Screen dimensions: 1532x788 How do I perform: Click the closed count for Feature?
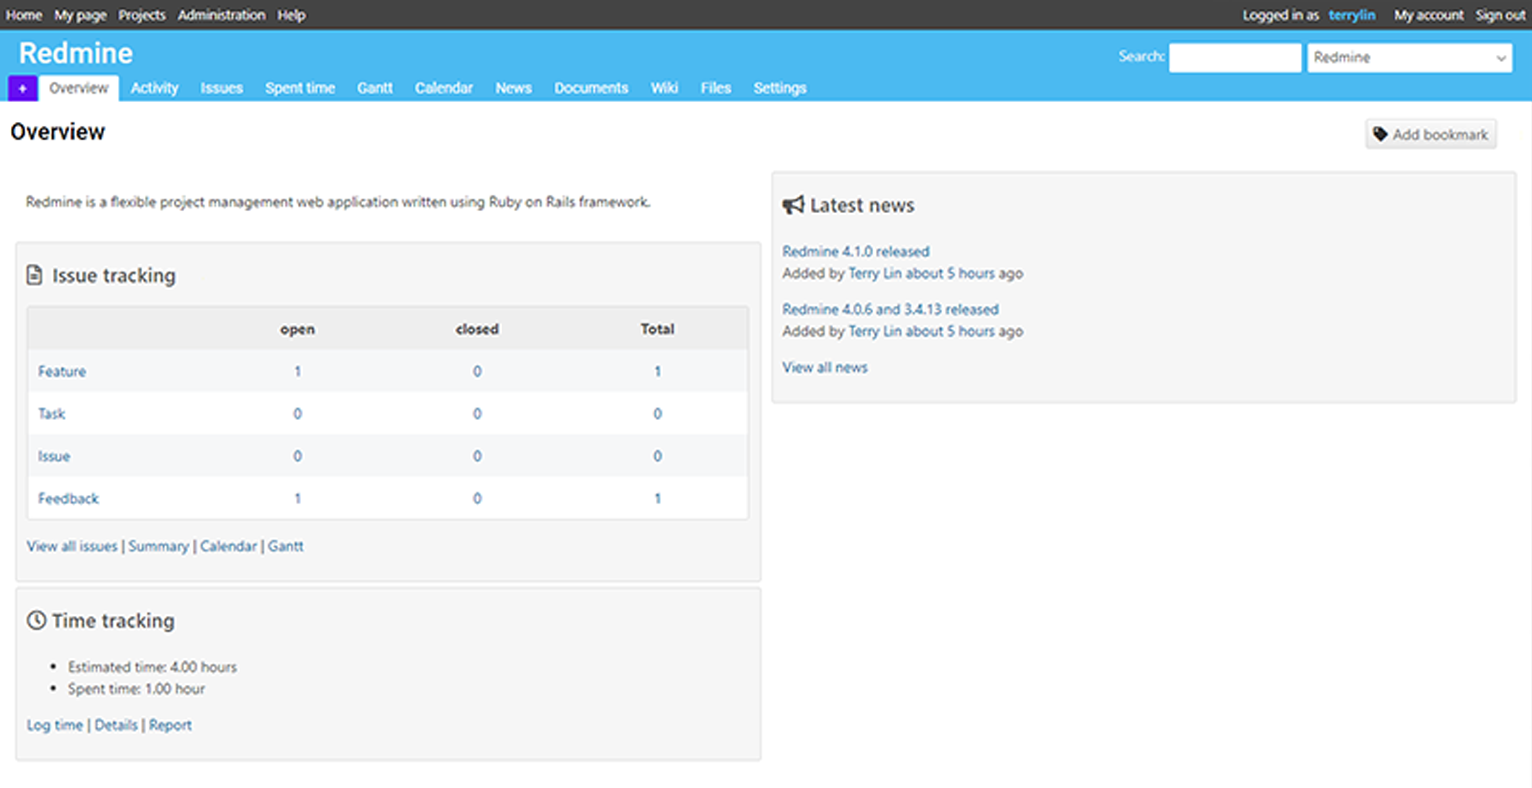(477, 371)
